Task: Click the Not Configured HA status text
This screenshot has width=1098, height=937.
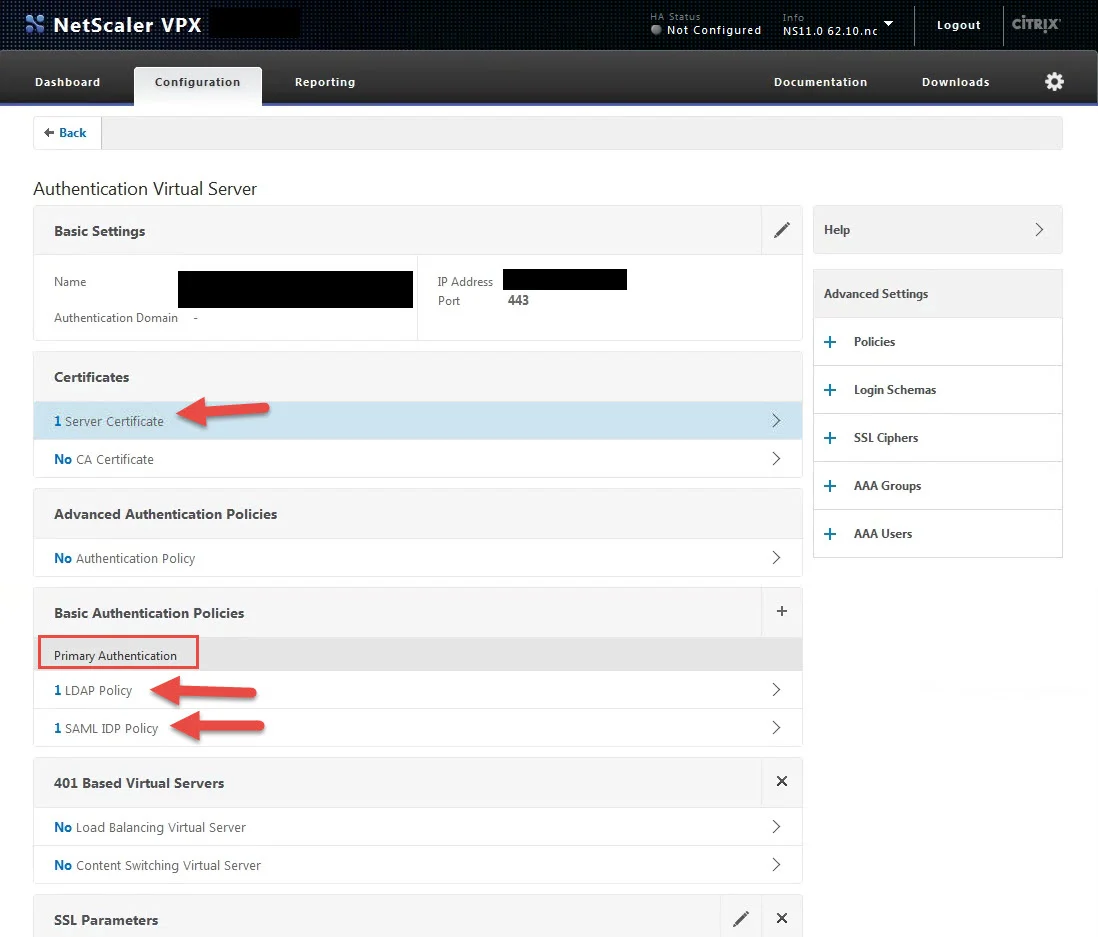Action: pyautogui.click(x=714, y=30)
